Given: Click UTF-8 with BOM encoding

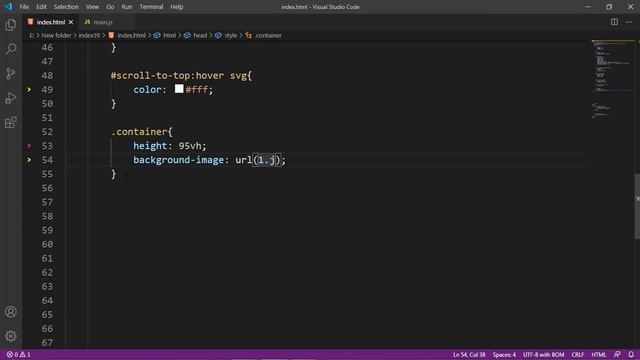Looking at the screenshot, I should [x=543, y=355].
